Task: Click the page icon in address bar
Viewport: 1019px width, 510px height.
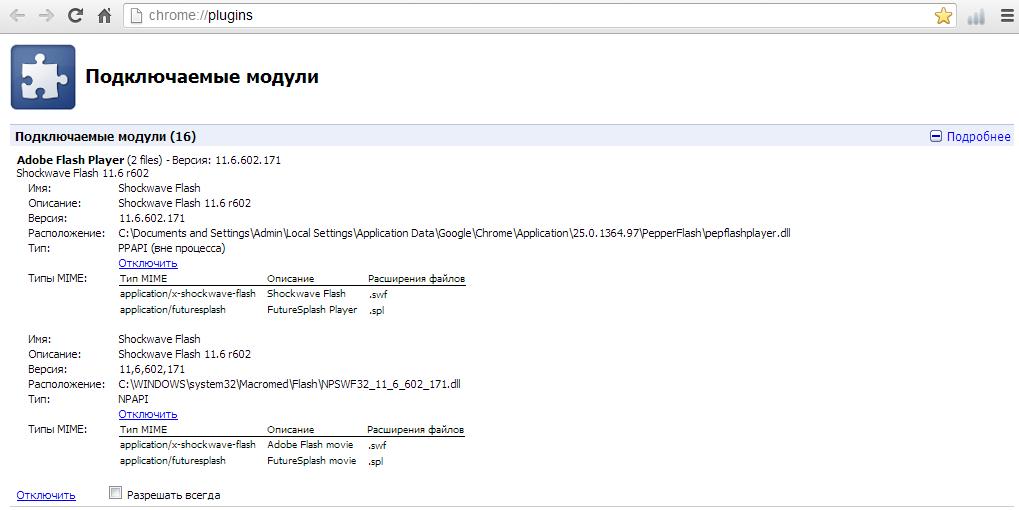Action: coord(136,16)
